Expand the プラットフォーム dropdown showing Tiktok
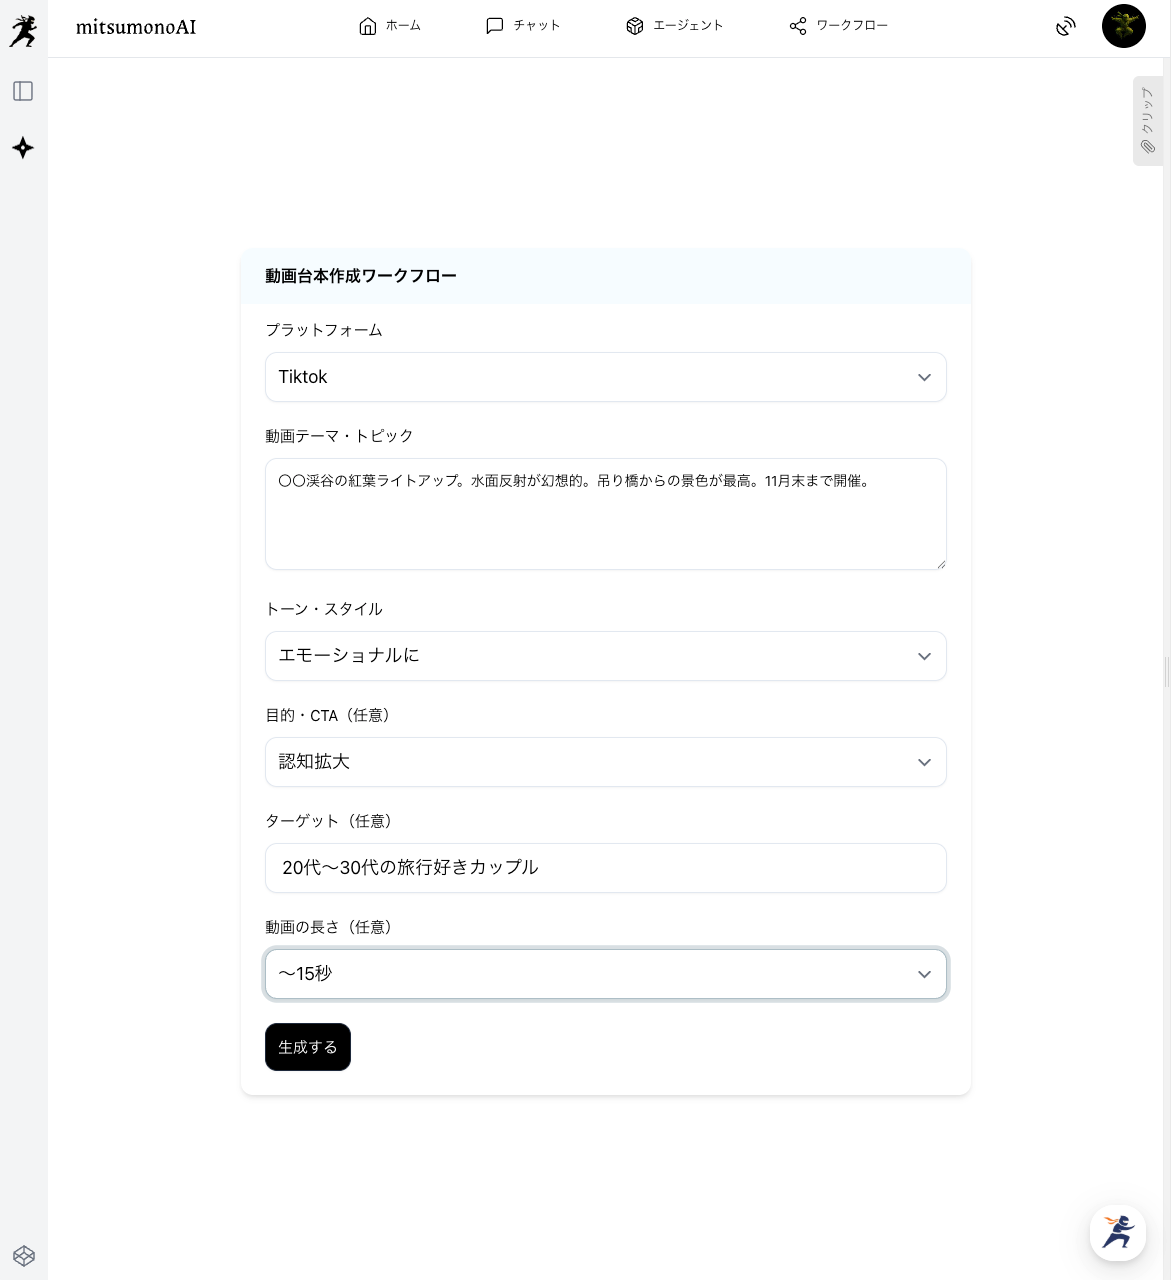 click(605, 377)
